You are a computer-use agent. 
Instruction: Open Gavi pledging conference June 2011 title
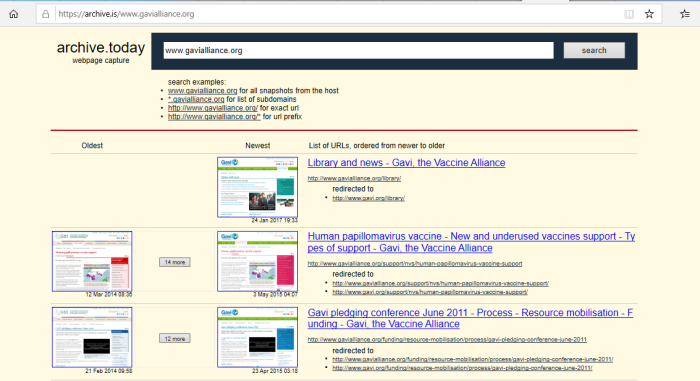point(470,318)
